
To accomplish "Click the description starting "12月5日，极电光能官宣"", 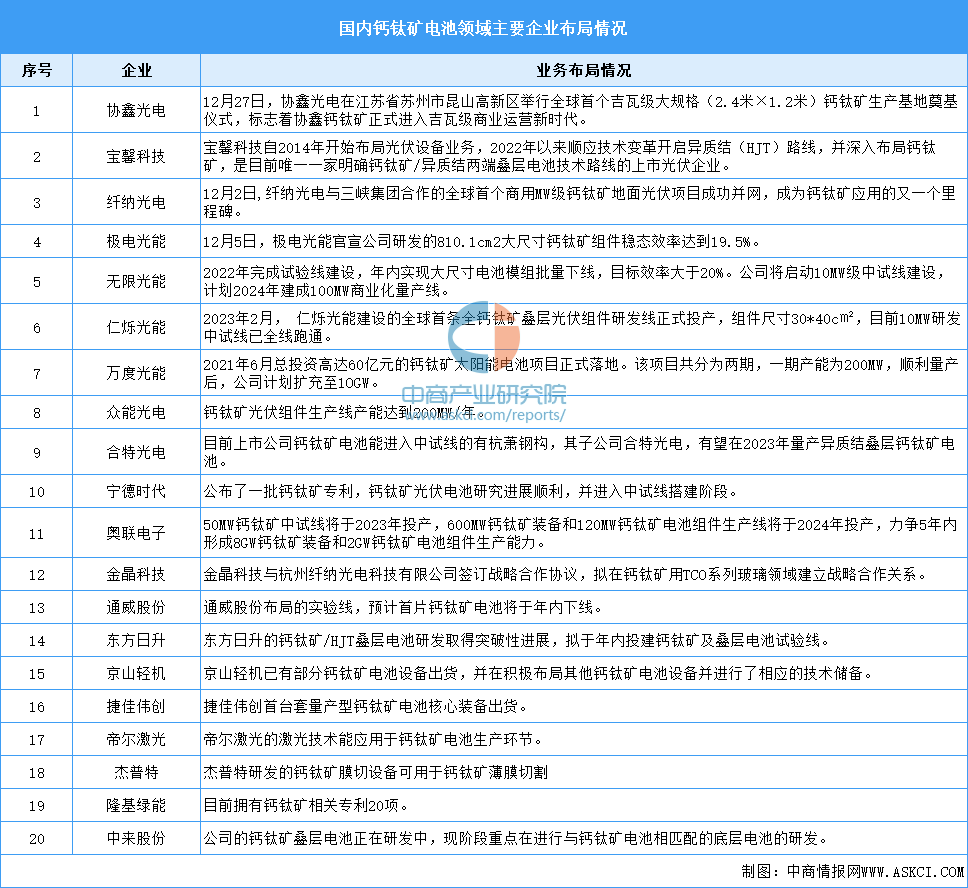I will click(x=482, y=241).
